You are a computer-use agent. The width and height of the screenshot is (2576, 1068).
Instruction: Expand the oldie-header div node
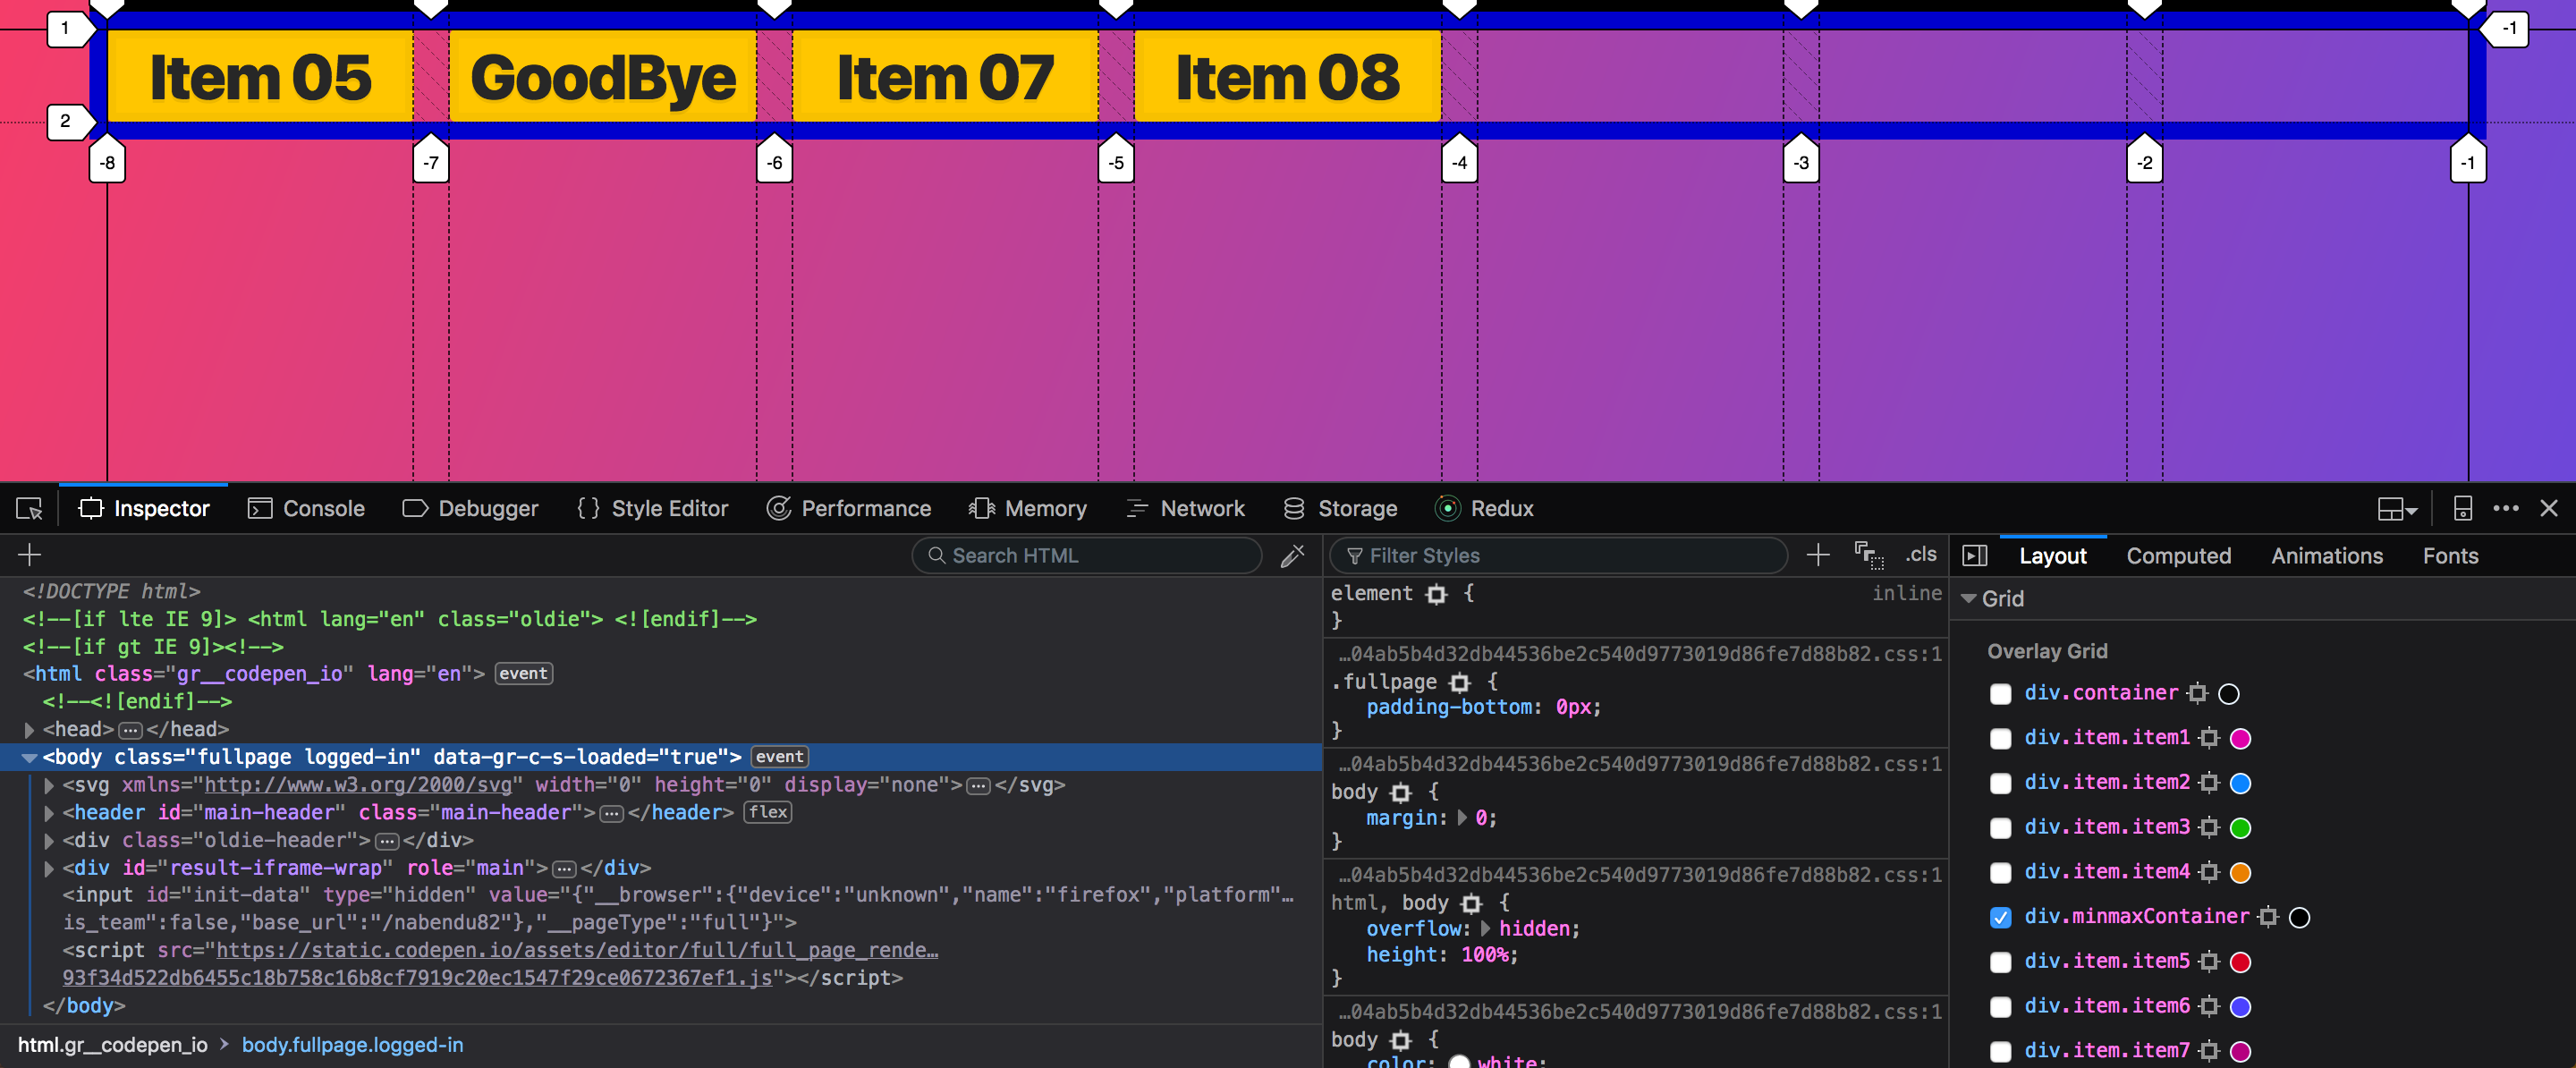(x=49, y=841)
